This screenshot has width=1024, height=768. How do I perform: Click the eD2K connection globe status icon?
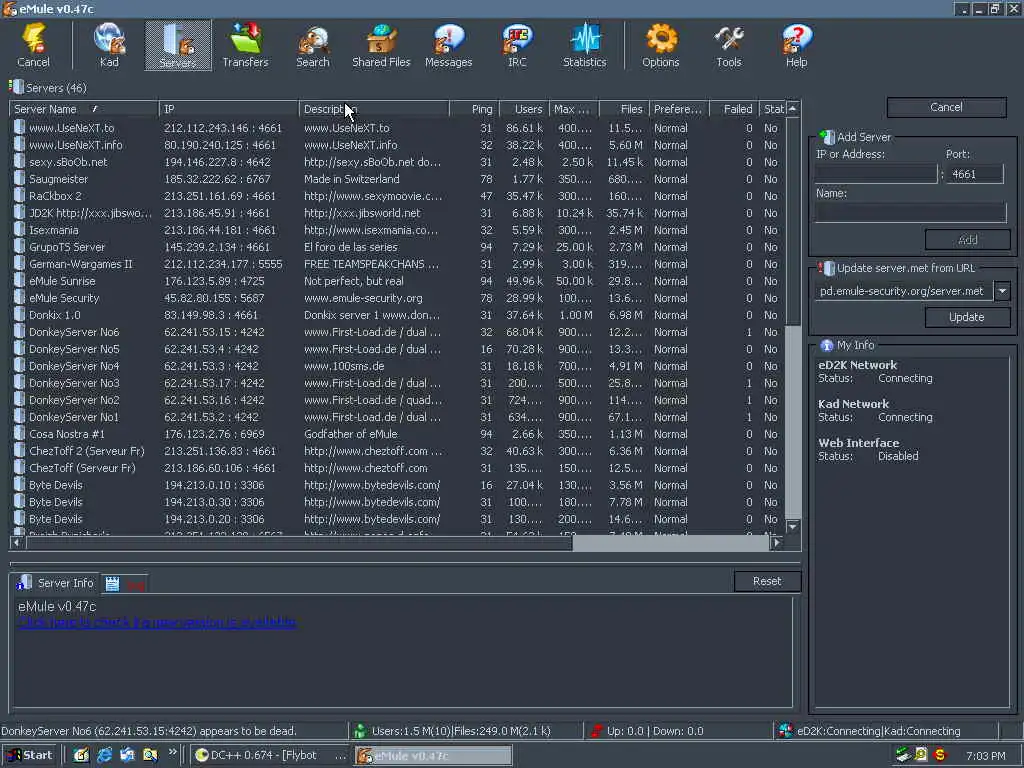tap(786, 731)
